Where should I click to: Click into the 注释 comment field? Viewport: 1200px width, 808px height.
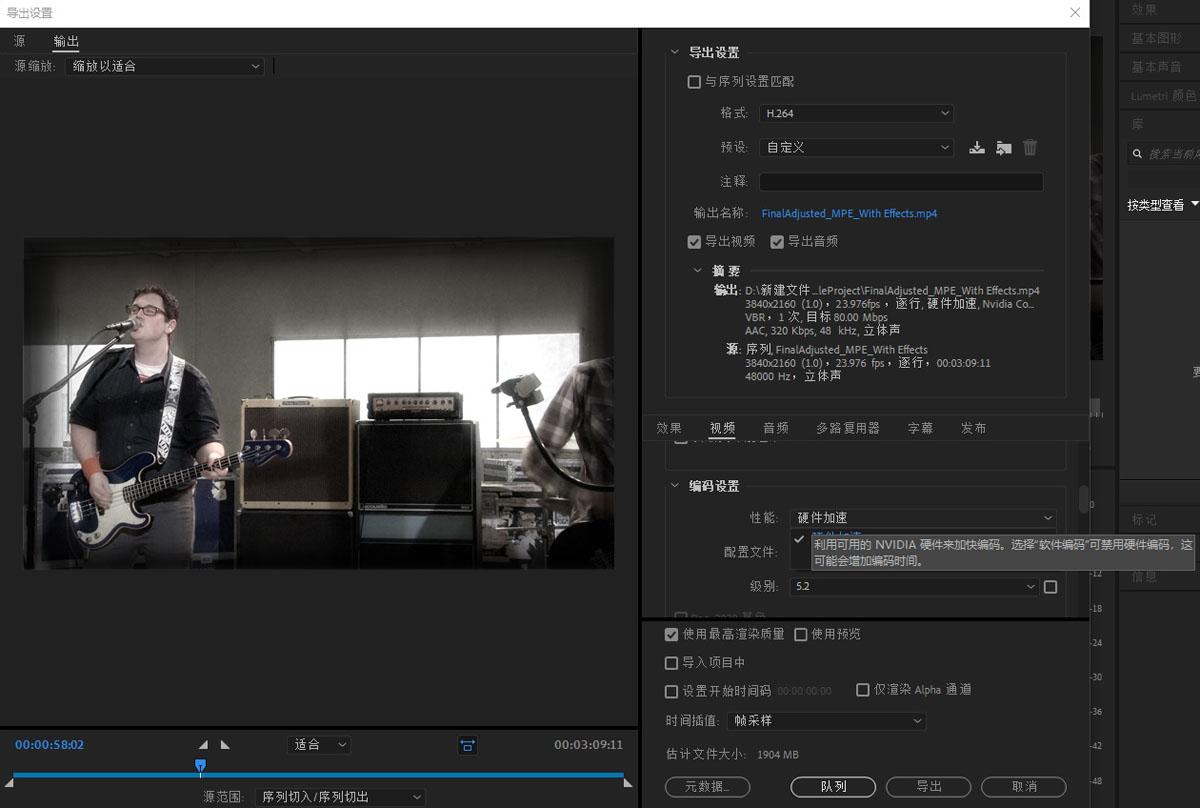coord(900,182)
